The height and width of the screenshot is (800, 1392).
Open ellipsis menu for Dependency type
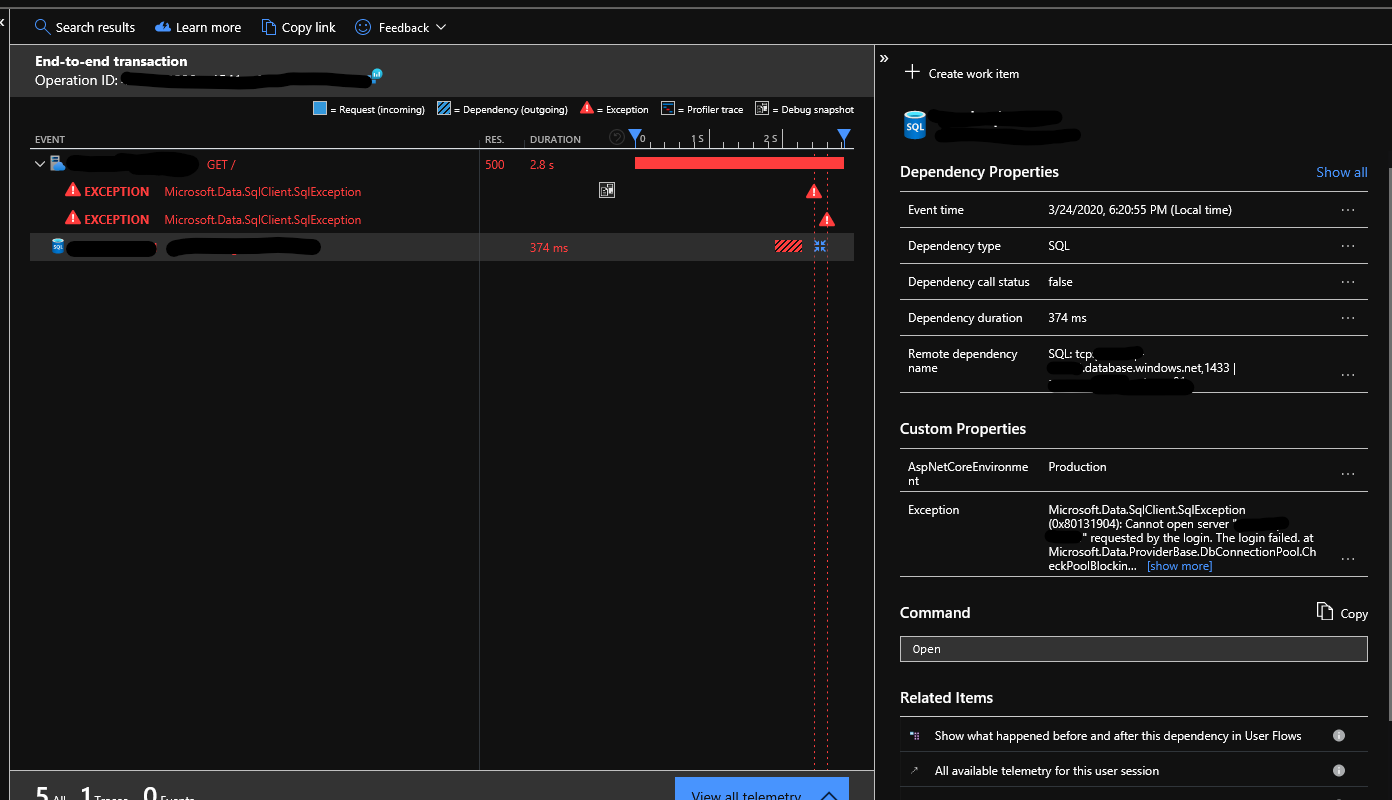pyautogui.click(x=1348, y=246)
